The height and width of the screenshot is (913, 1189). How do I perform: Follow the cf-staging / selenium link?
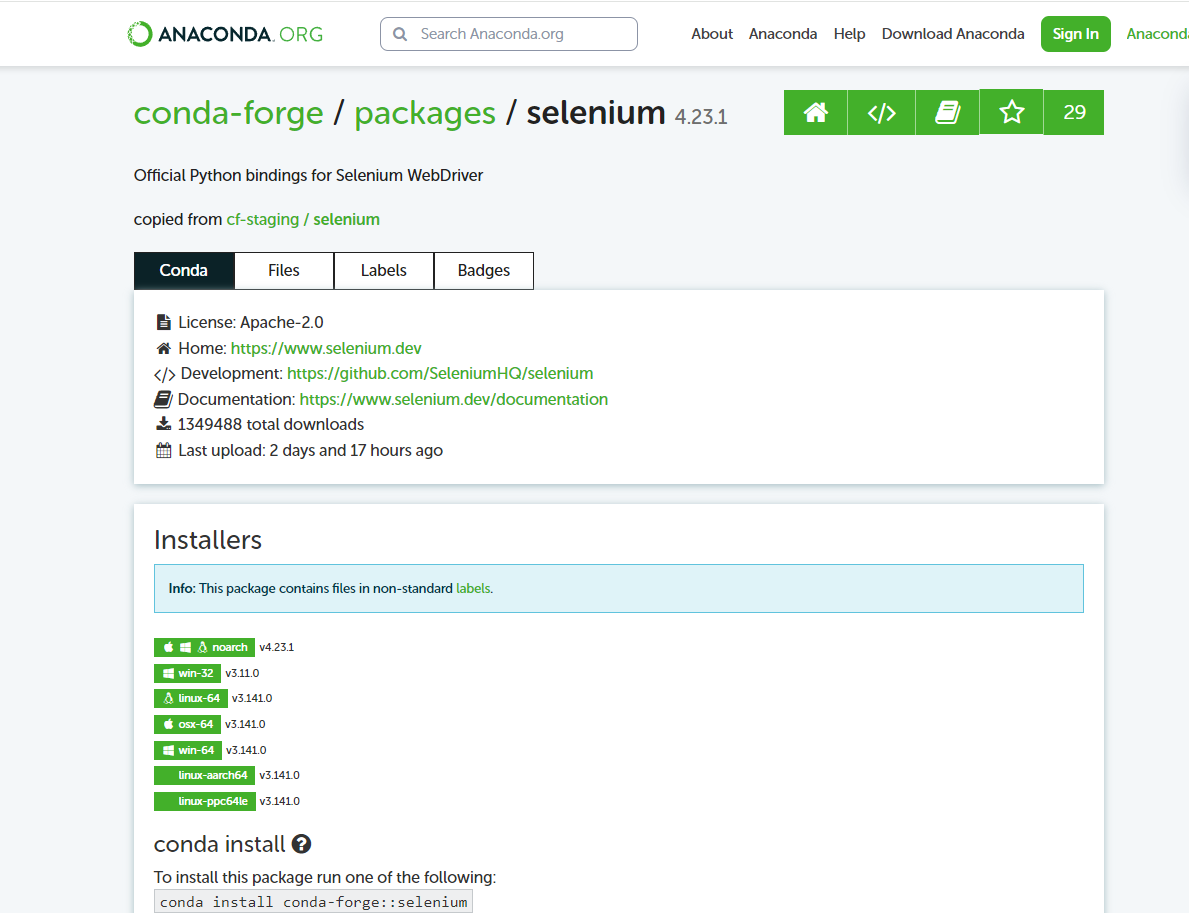[302, 218]
